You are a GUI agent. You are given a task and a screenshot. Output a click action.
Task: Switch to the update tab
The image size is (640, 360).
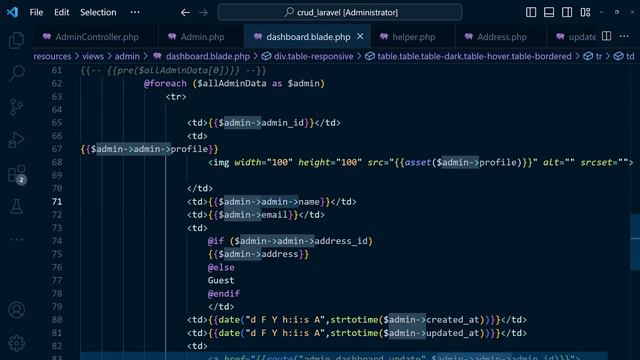point(576,37)
